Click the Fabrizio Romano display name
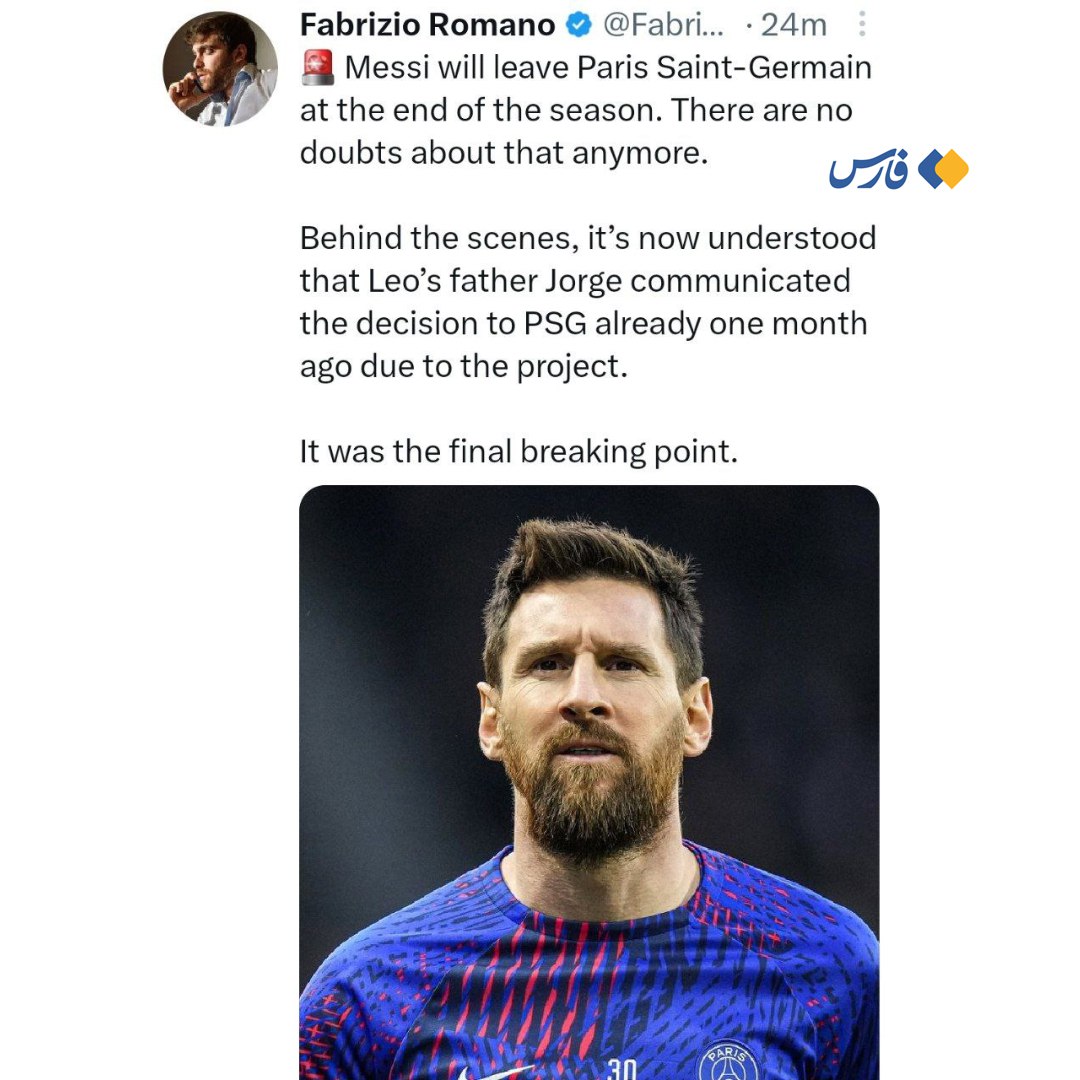This screenshot has width=1080, height=1080. click(x=428, y=25)
